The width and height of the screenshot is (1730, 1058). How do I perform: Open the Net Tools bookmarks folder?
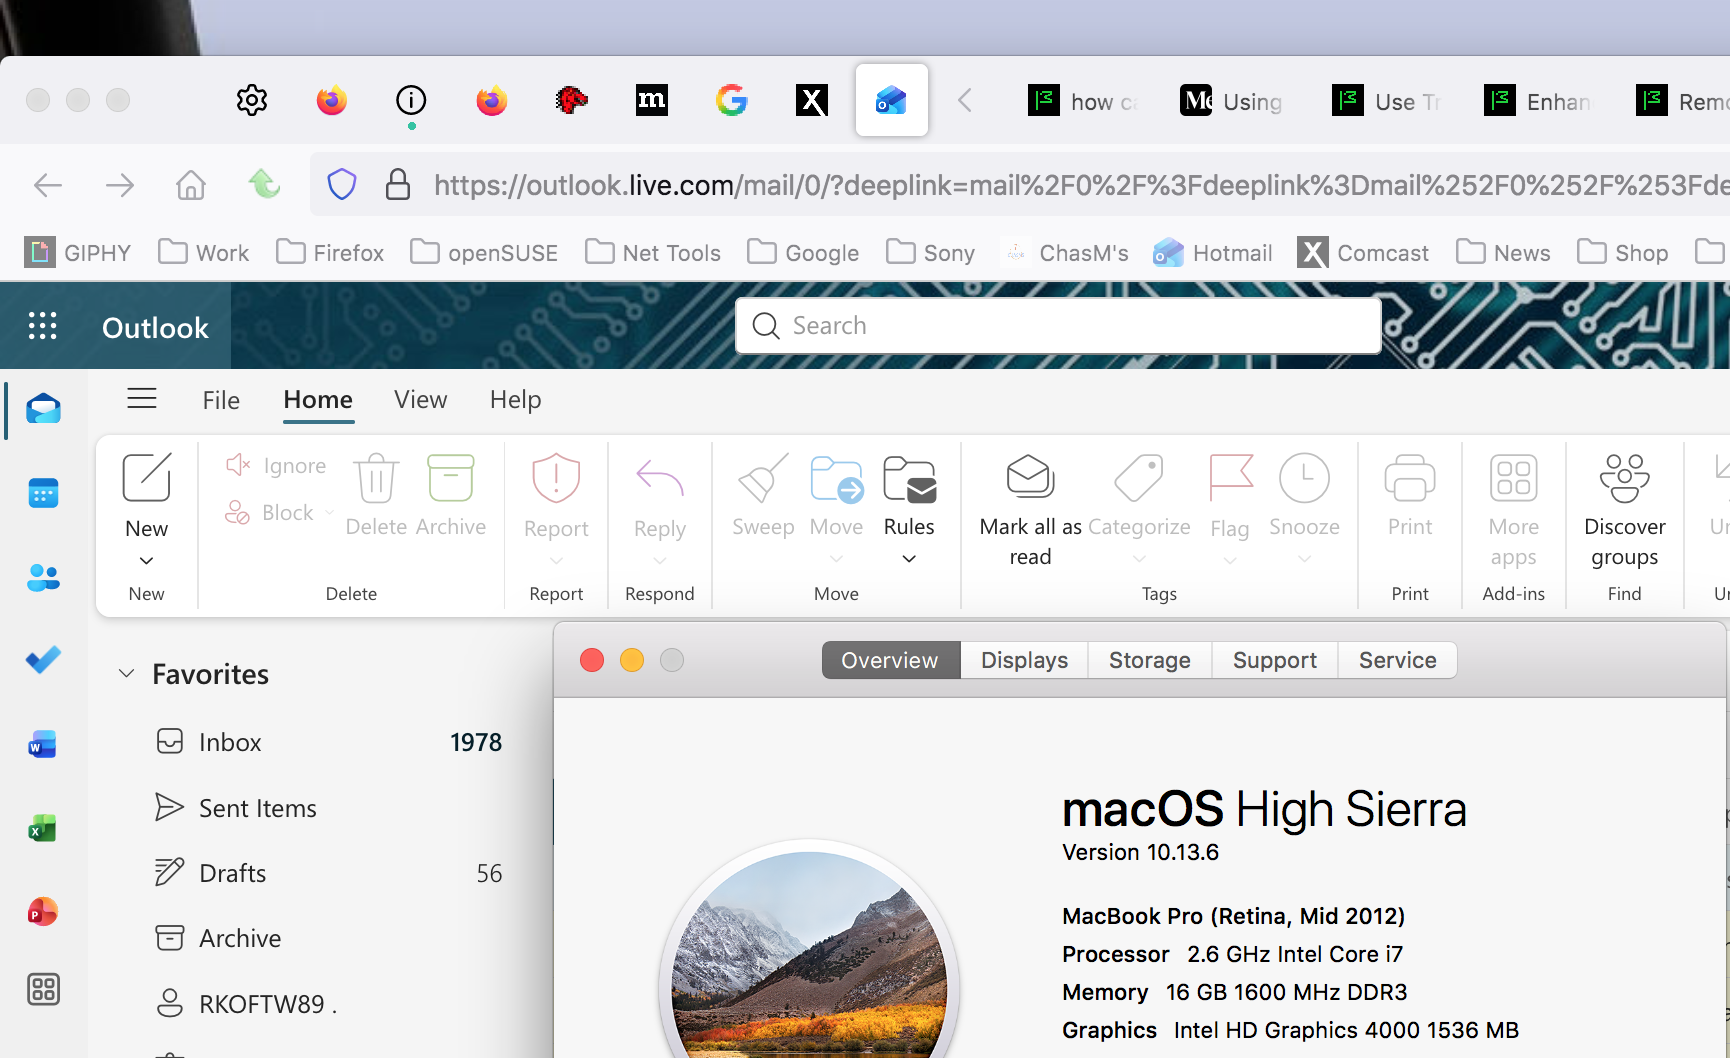tap(653, 253)
